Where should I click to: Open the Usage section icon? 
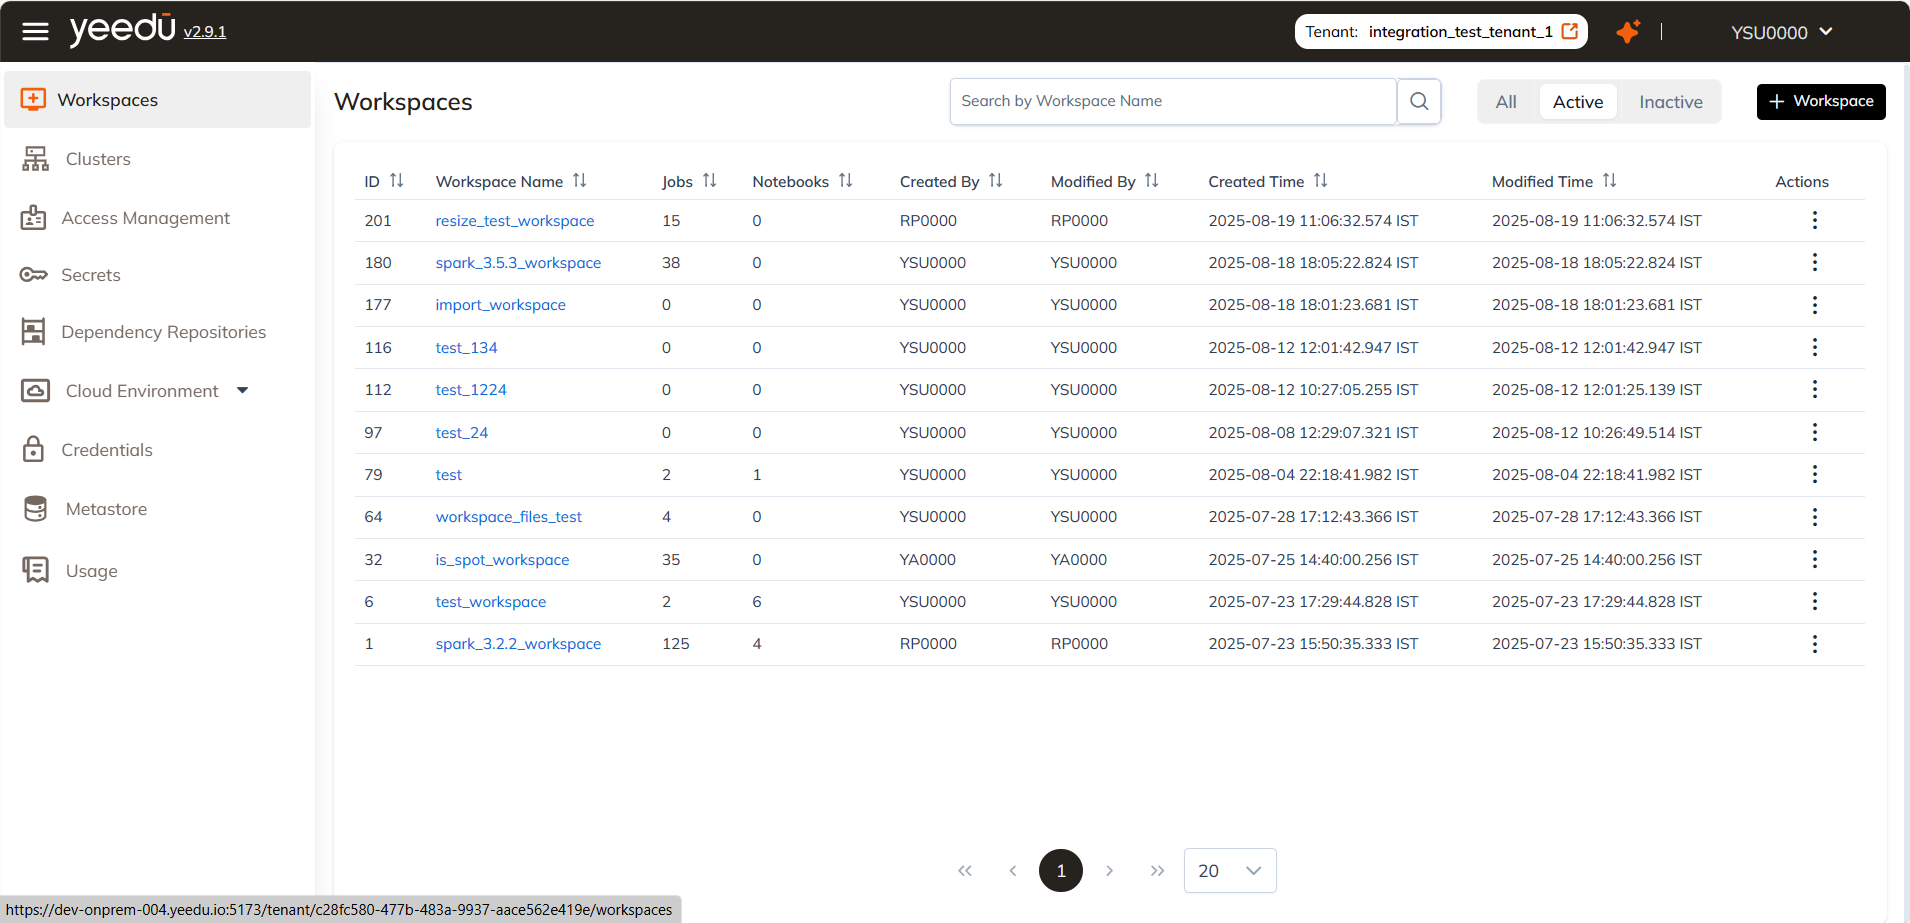tap(34, 569)
